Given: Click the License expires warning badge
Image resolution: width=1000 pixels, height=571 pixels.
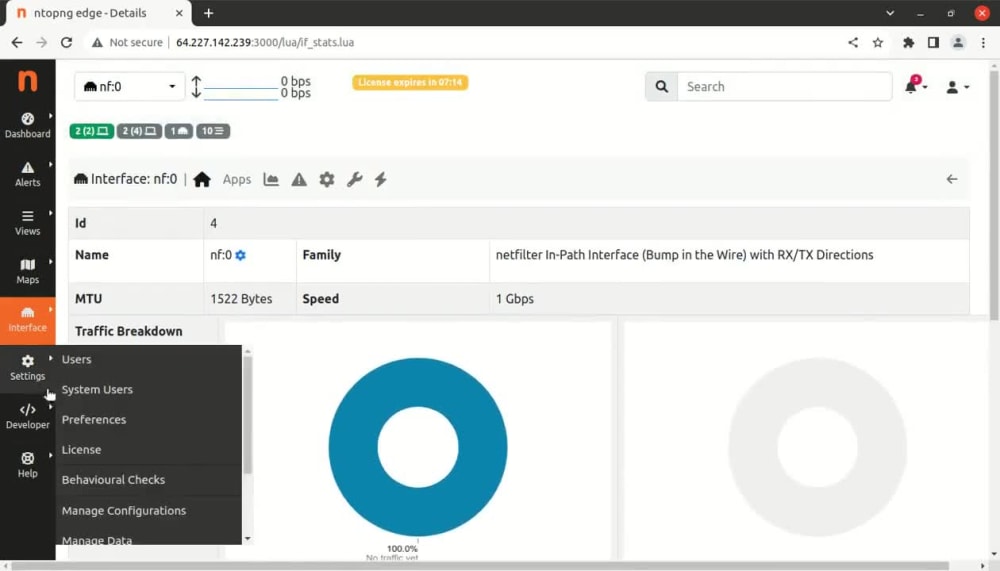Looking at the screenshot, I should pos(410,82).
